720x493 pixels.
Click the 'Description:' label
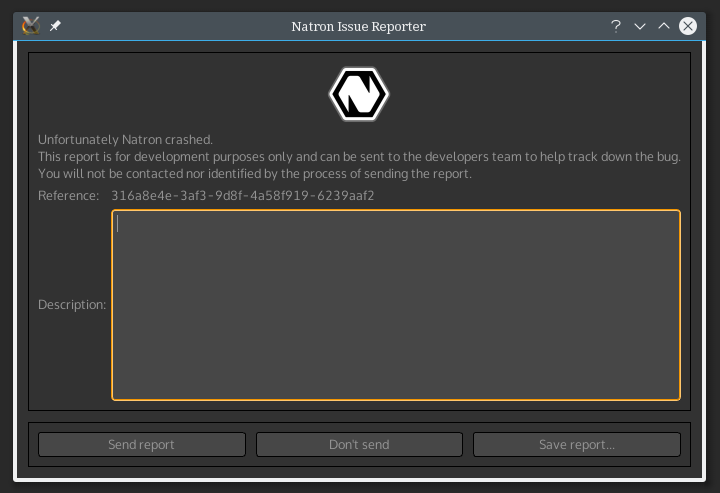click(x=72, y=305)
